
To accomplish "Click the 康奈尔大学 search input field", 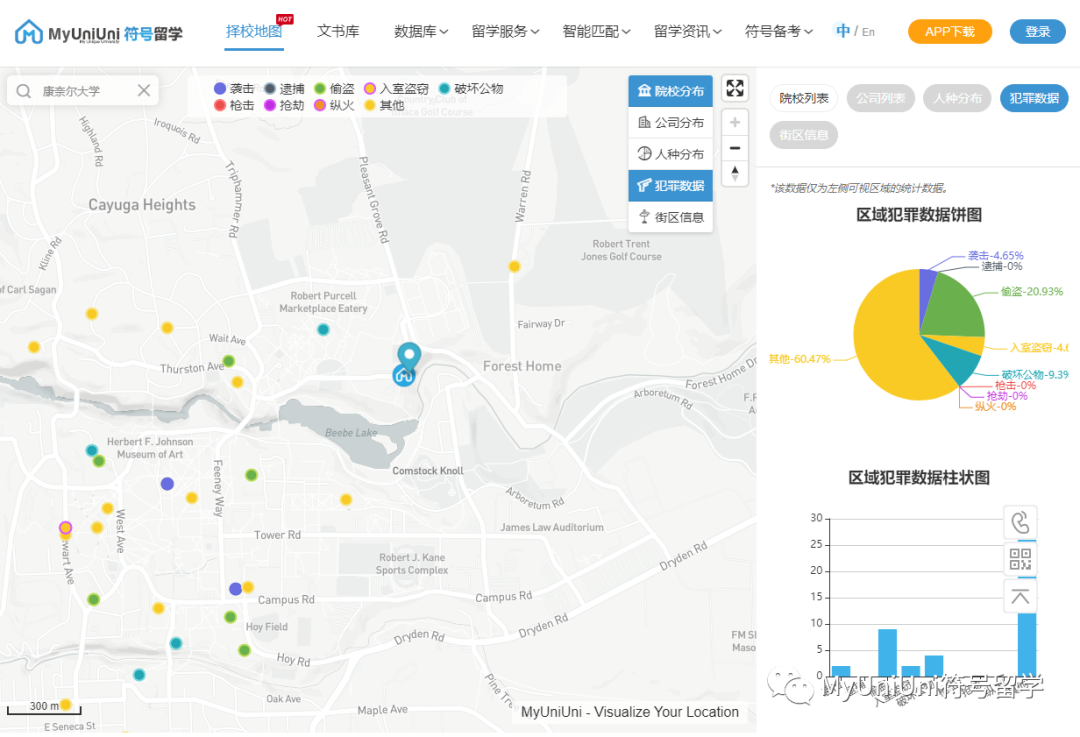I will [85, 90].
